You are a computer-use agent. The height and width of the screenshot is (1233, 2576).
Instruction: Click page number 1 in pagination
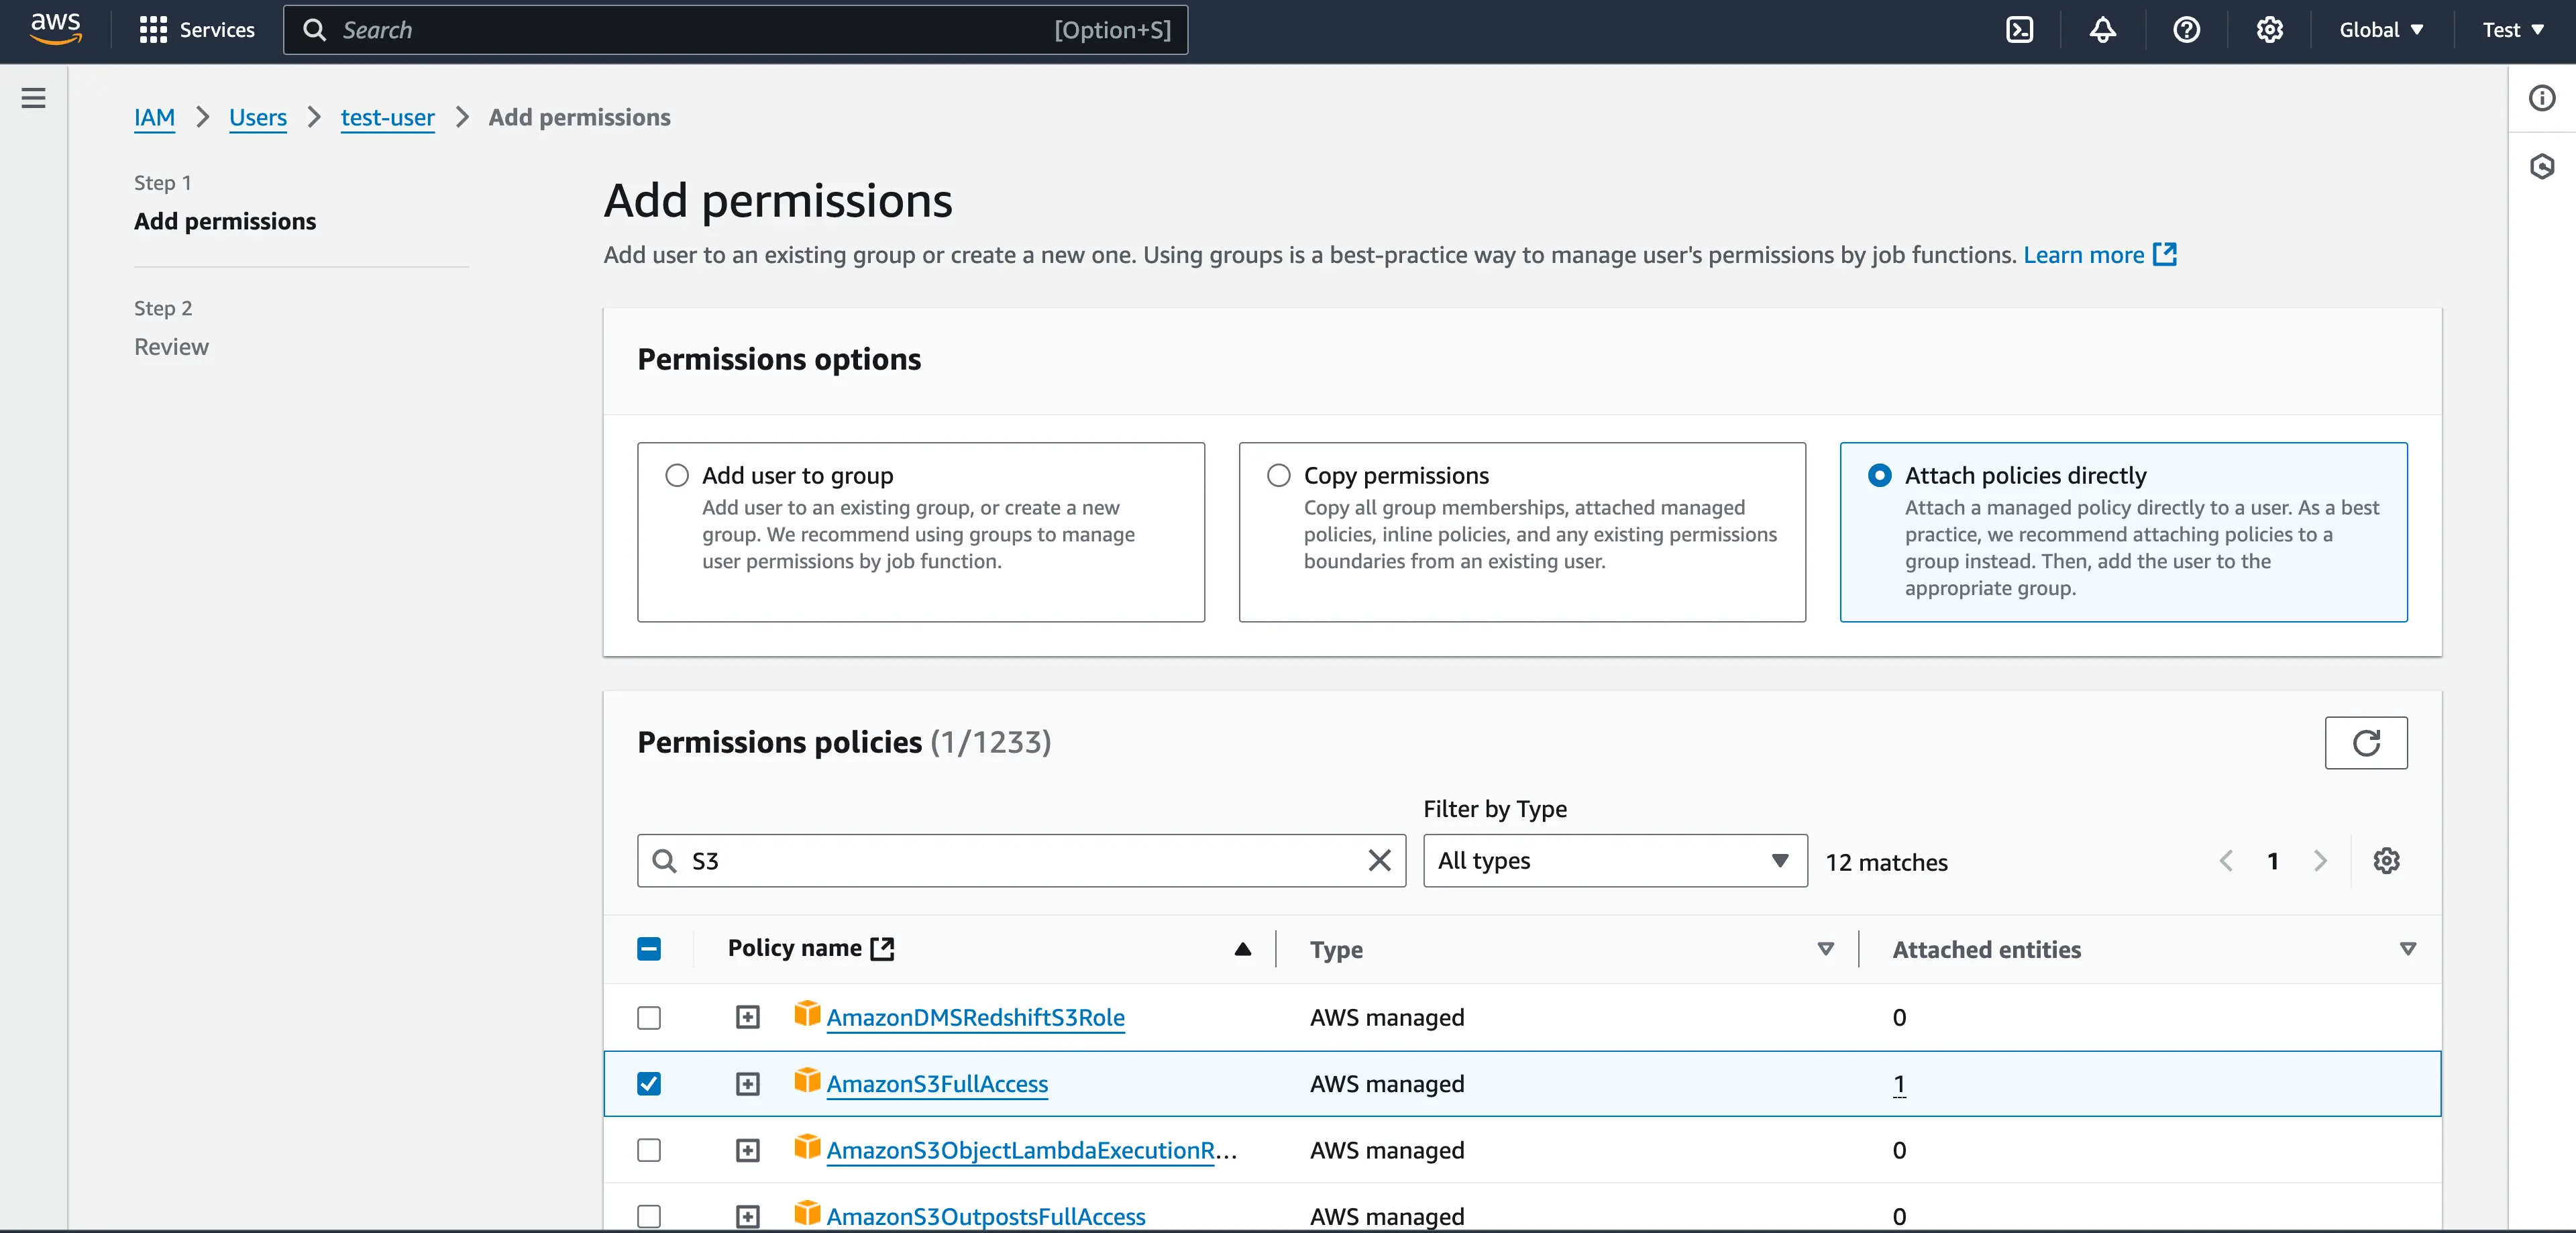point(2272,860)
